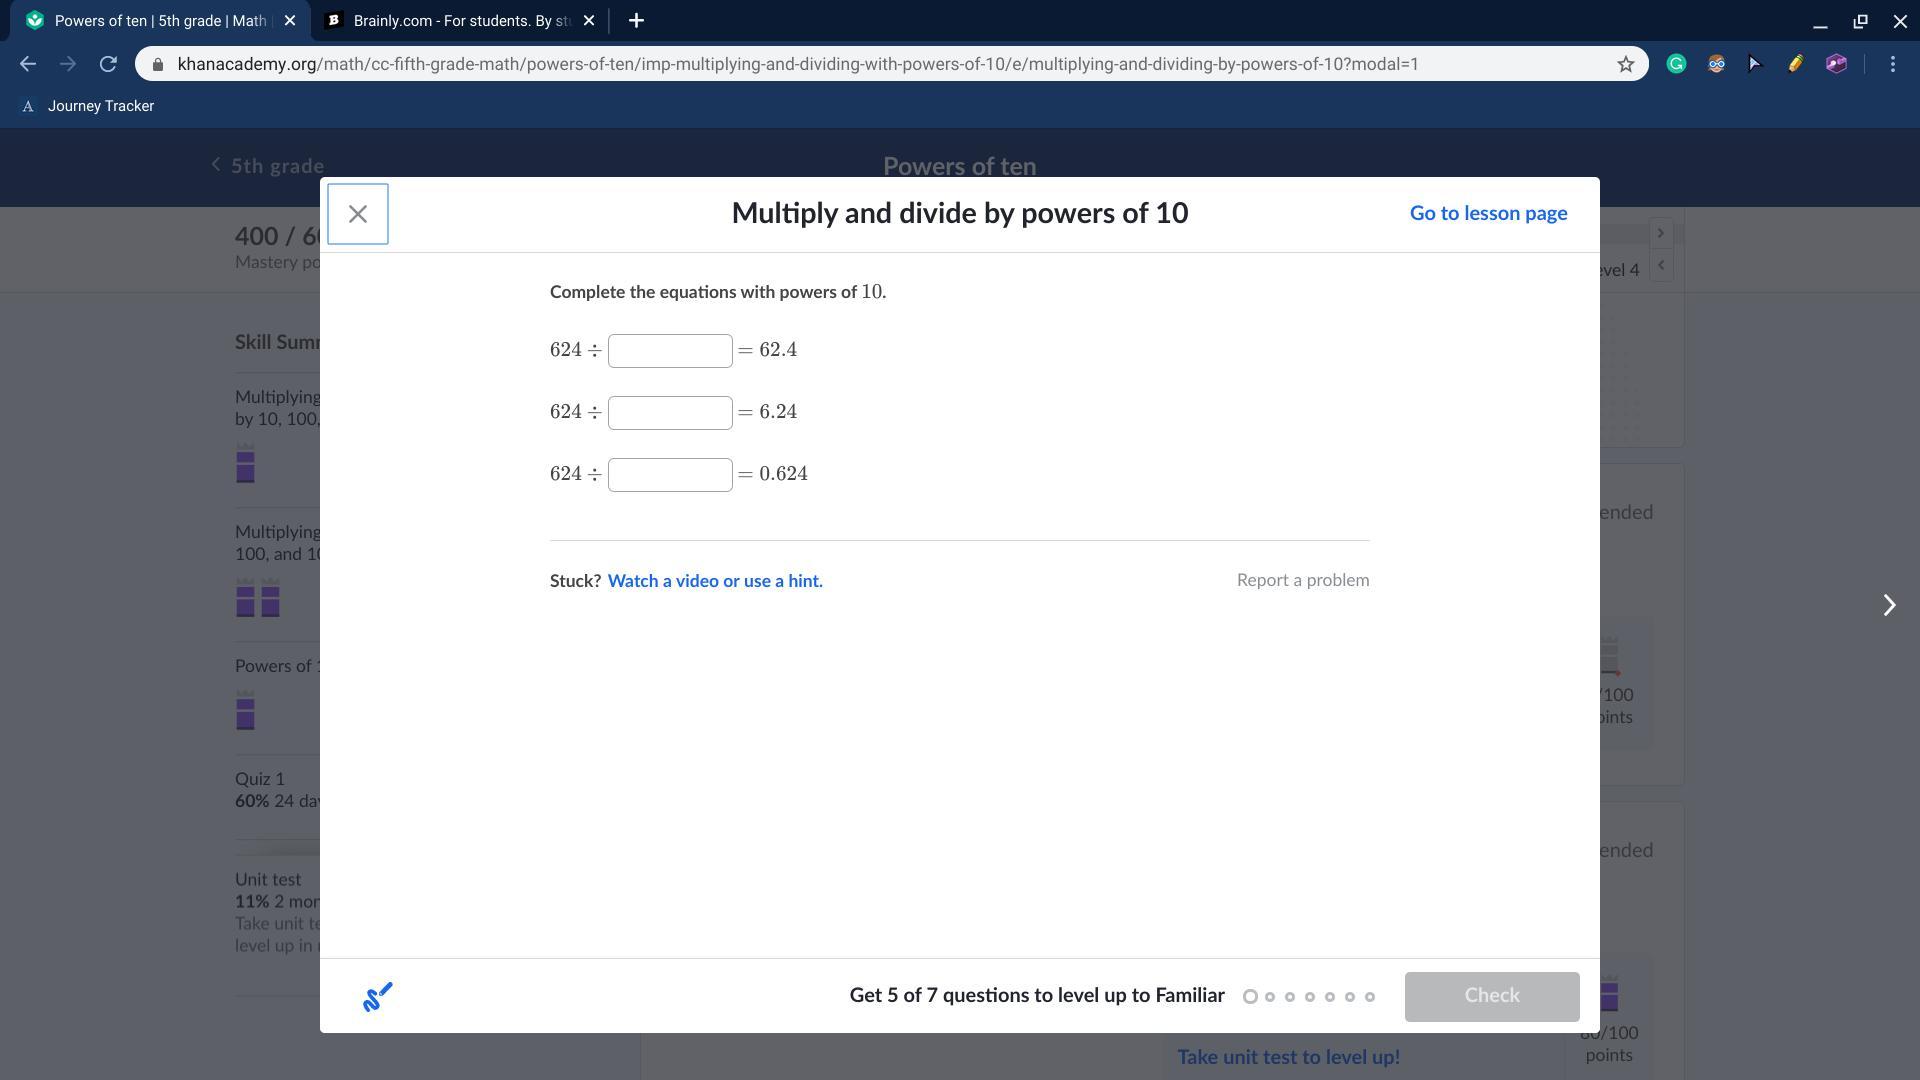Navigate back to 5th grade
This screenshot has height=1080, width=1920.
(x=268, y=166)
